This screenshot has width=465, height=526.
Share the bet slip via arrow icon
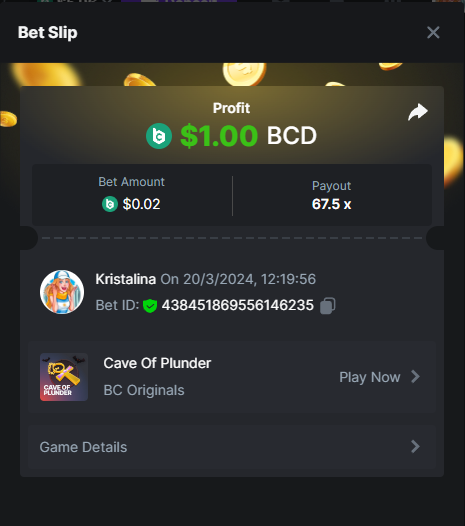point(418,112)
